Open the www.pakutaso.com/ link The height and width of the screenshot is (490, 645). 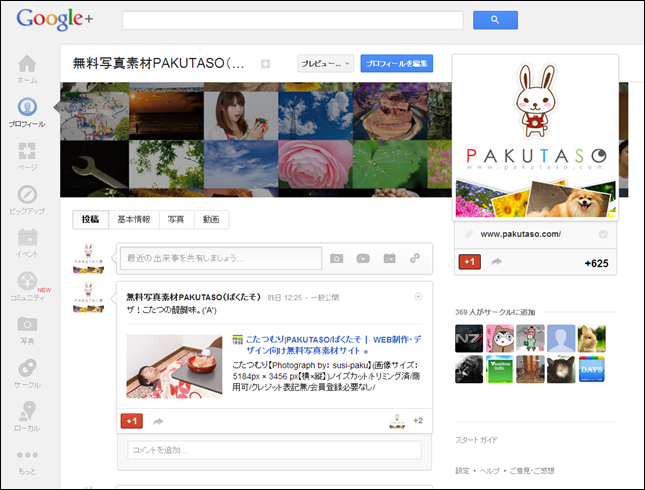(x=520, y=234)
